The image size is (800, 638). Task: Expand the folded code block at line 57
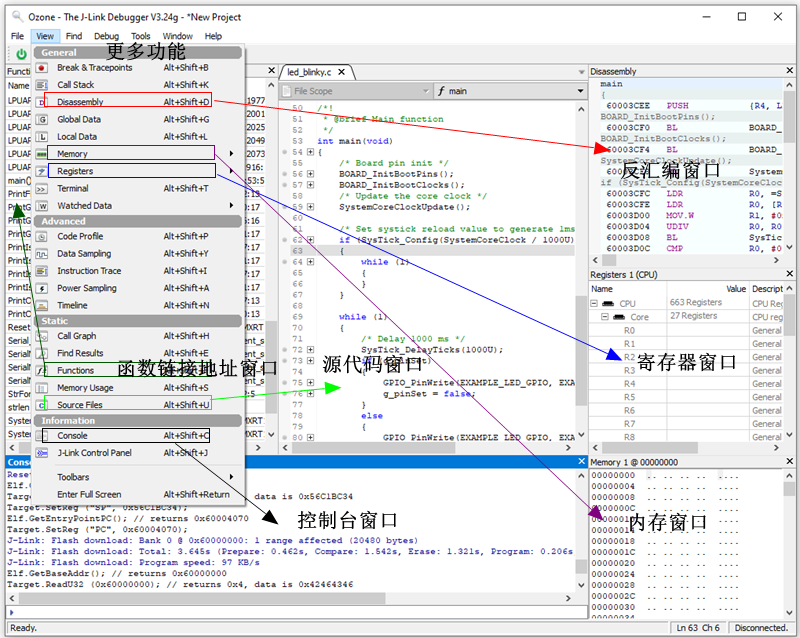point(311,185)
